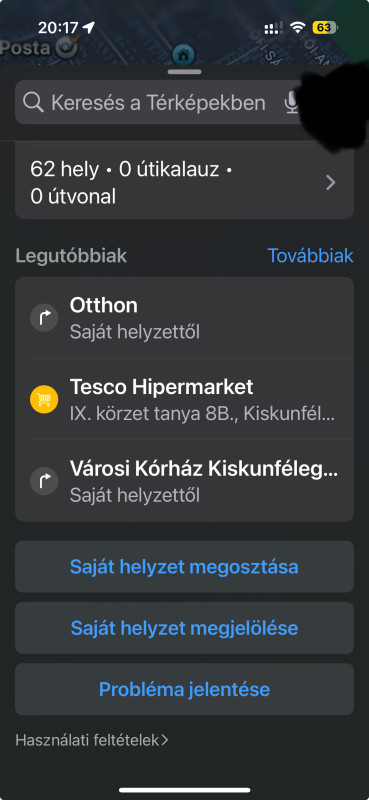369x800 pixels.
Task: Tap the battery indicator in status bar
Action: pyautogui.click(x=326, y=28)
